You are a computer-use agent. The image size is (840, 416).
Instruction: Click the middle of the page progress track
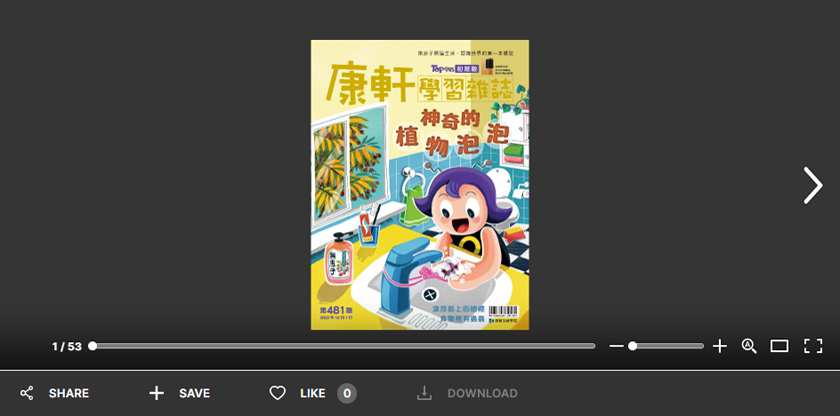coord(342,346)
